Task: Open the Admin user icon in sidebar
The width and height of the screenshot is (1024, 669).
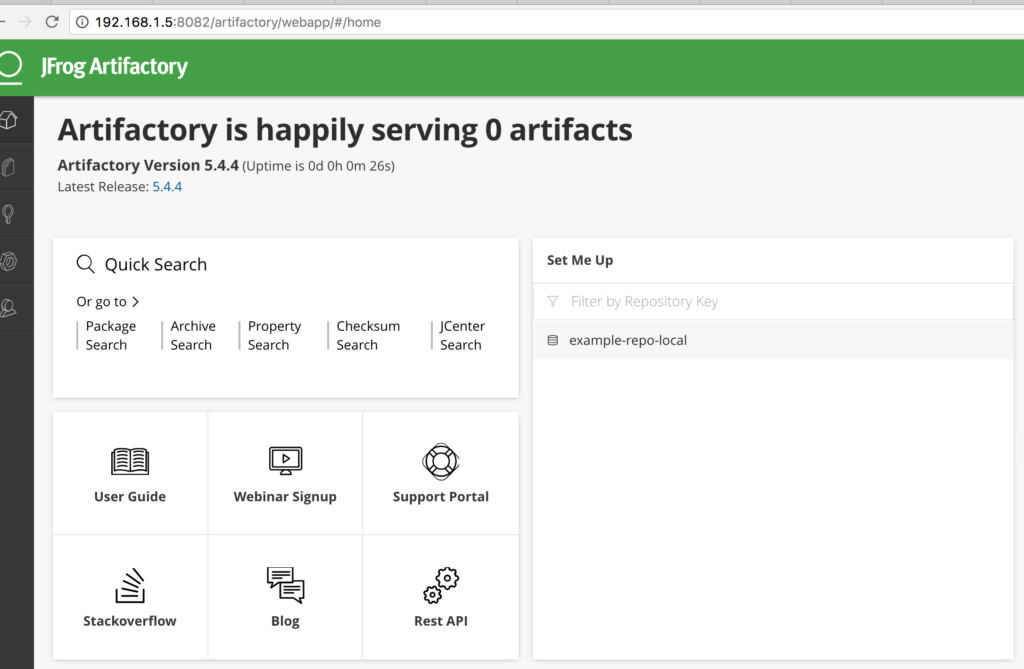Action: [8, 308]
